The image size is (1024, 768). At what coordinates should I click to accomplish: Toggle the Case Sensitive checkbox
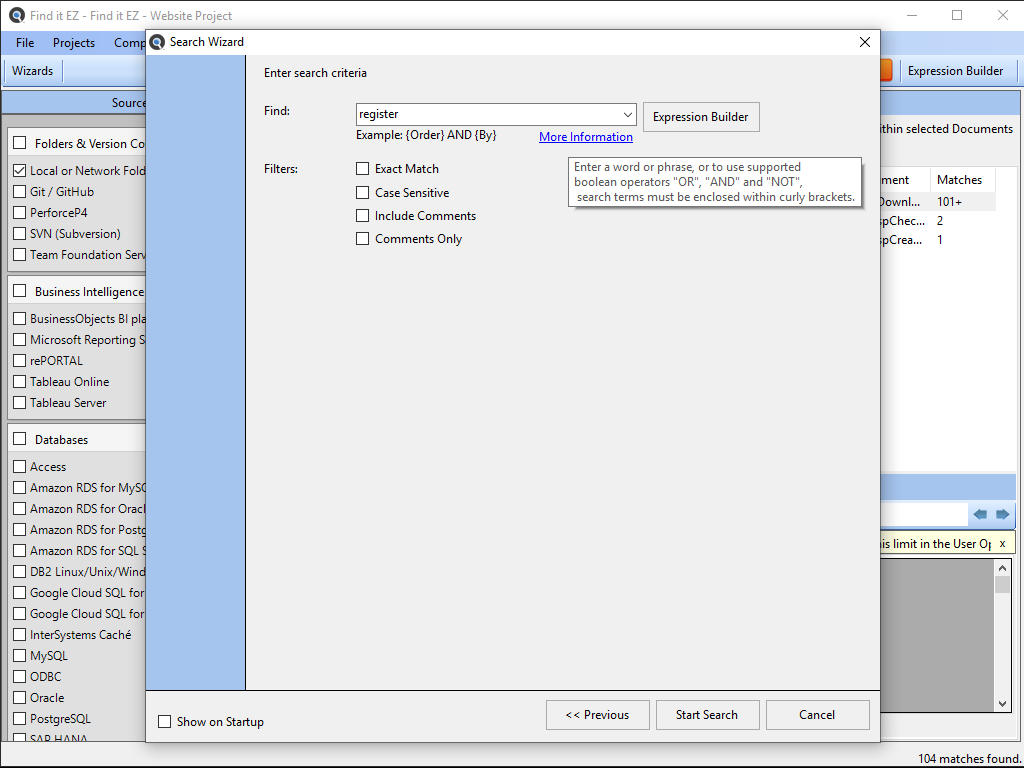click(x=363, y=193)
